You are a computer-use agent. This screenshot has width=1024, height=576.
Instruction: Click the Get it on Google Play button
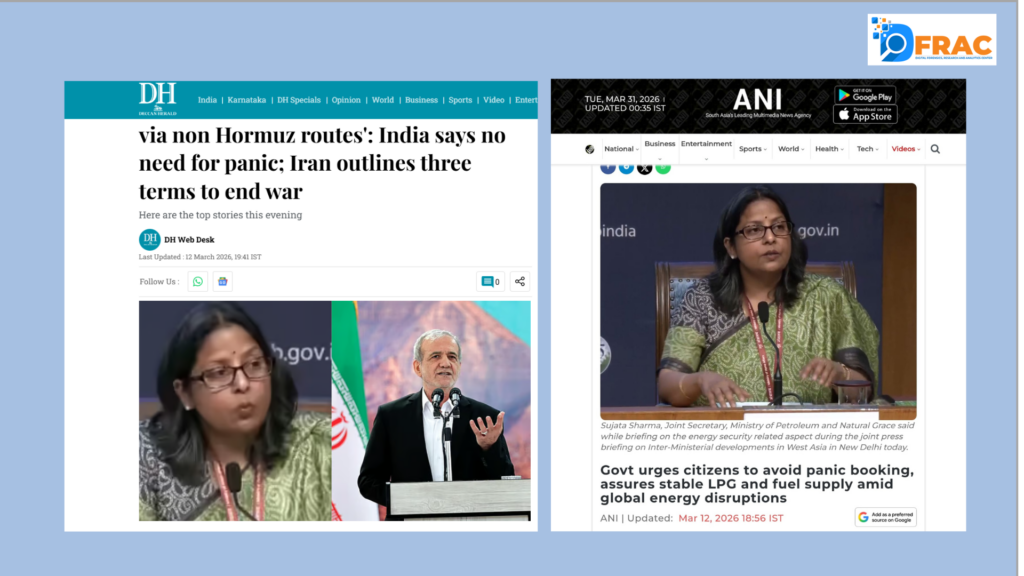coord(865,95)
